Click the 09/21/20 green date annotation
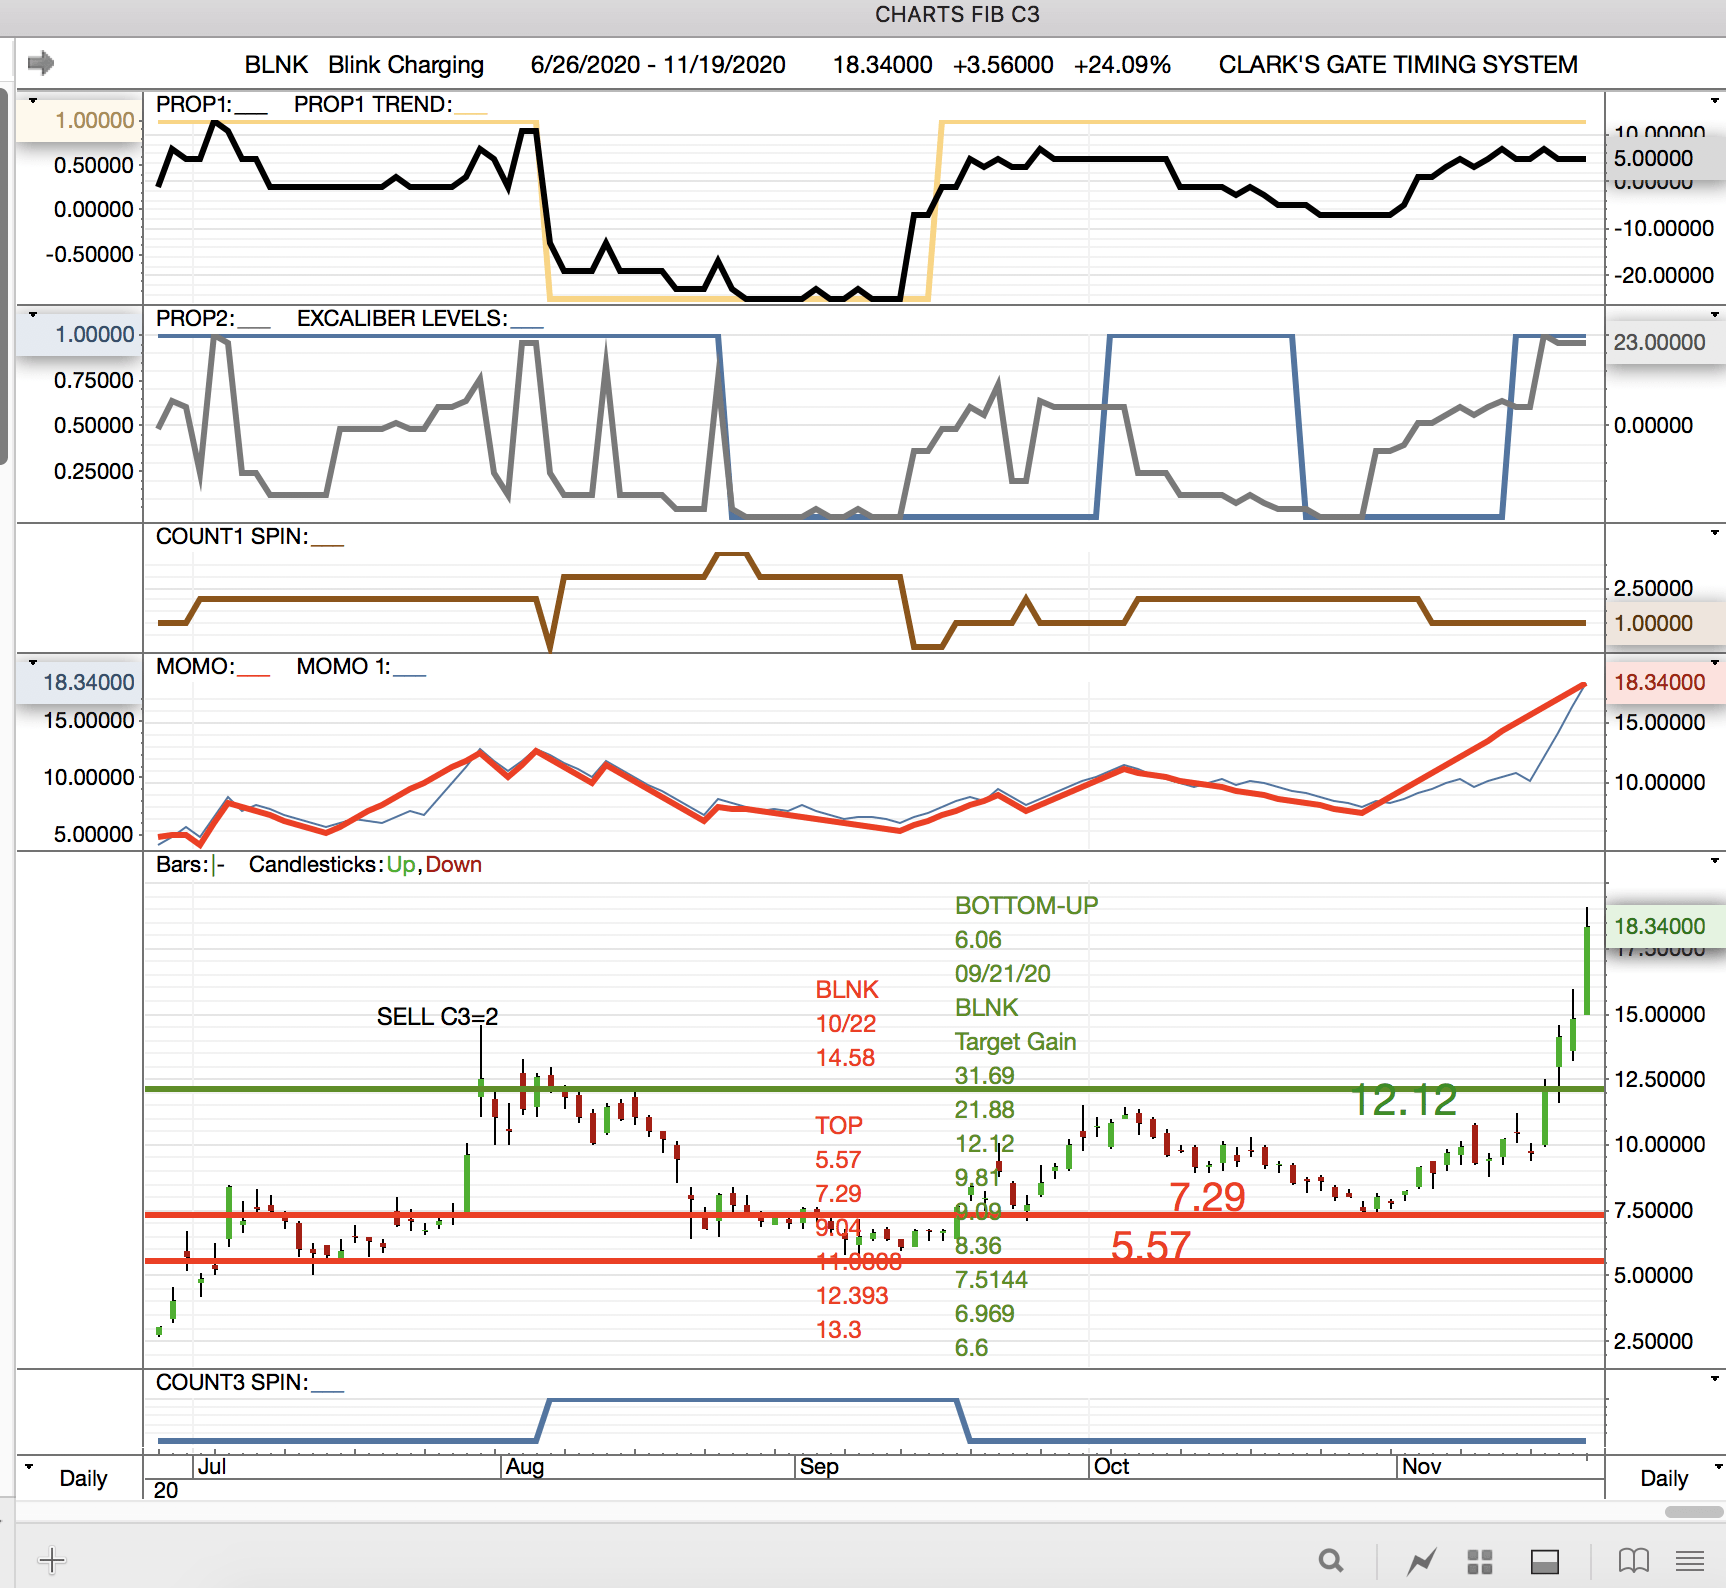This screenshot has height=1588, width=1726. [x=1002, y=973]
